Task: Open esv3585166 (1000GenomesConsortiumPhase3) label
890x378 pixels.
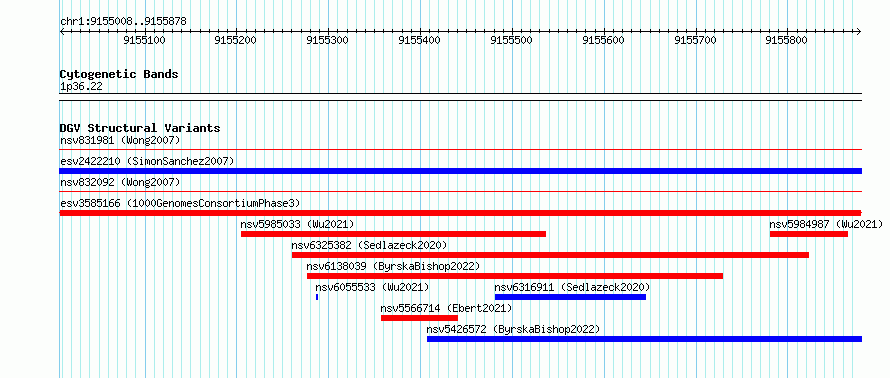Action: (x=180, y=203)
